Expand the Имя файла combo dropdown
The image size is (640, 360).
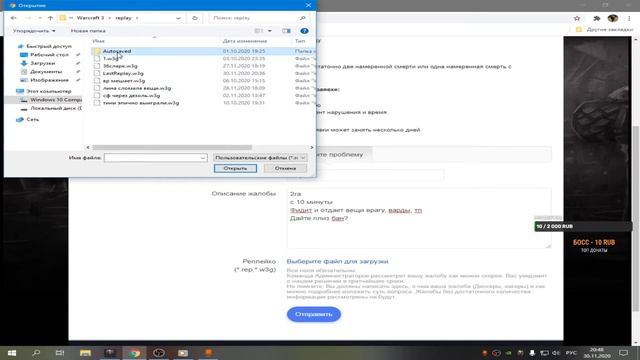point(203,158)
